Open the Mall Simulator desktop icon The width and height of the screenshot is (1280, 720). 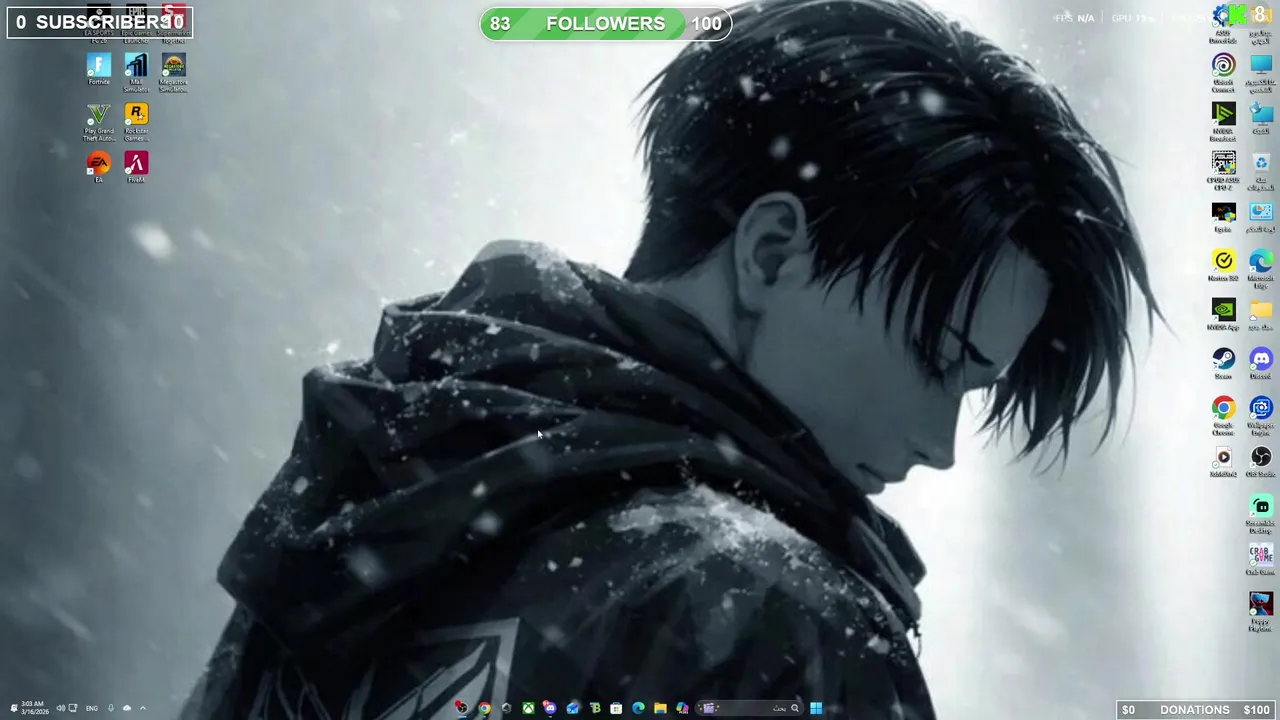coord(136,72)
